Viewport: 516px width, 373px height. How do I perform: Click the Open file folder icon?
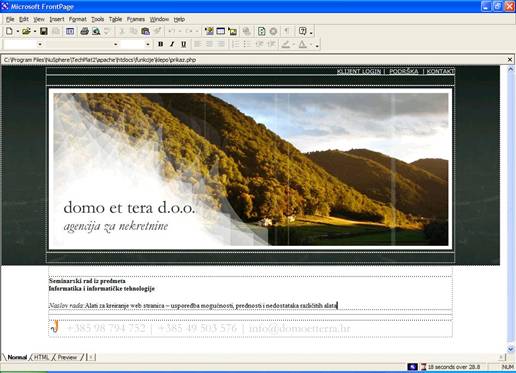click(x=26, y=31)
